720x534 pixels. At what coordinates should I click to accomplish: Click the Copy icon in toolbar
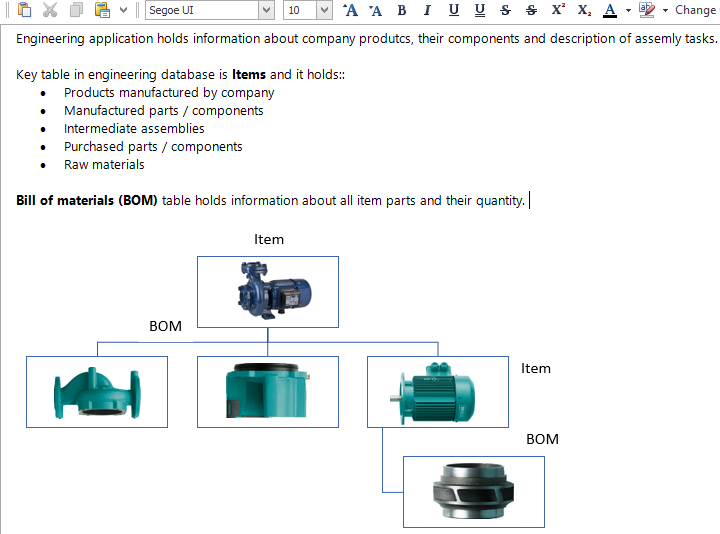pyautogui.click(x=76, y=10)
